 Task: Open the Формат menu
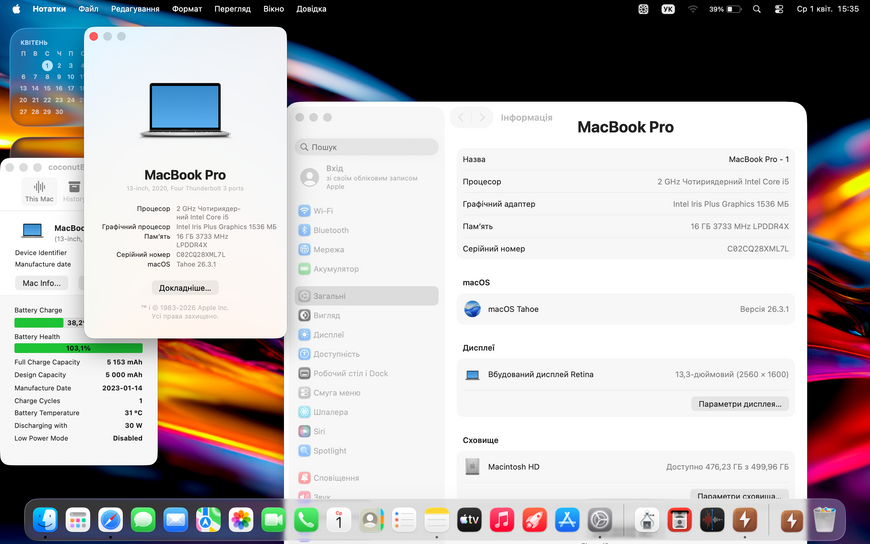[x=187, y=9]
